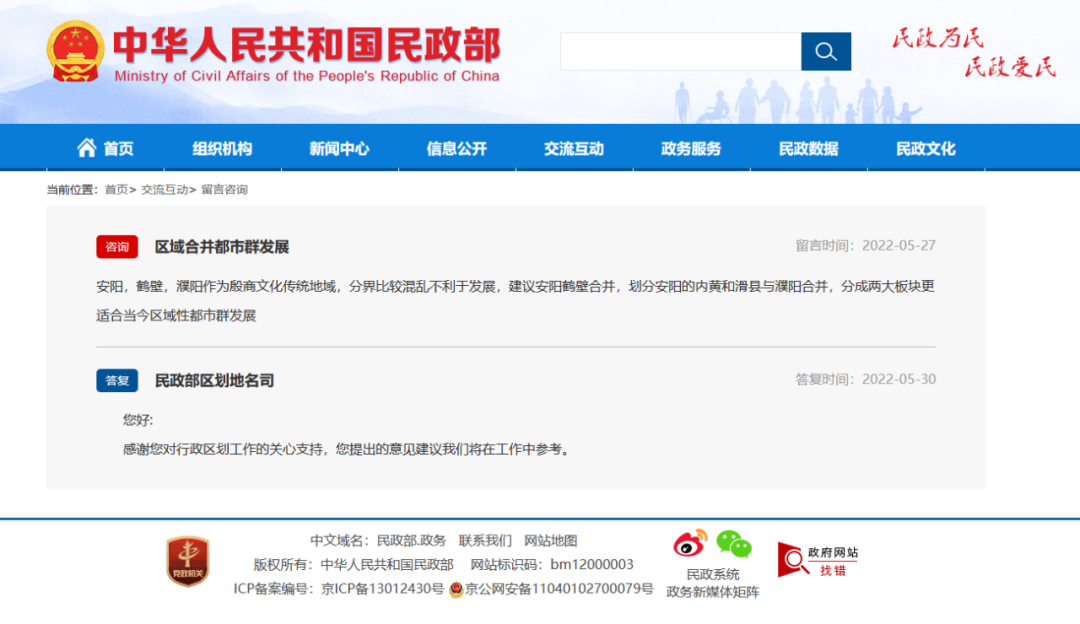1080x624 pixels.
Task: Open the WeChat icon in footer
Action: (x=734, y=543)
